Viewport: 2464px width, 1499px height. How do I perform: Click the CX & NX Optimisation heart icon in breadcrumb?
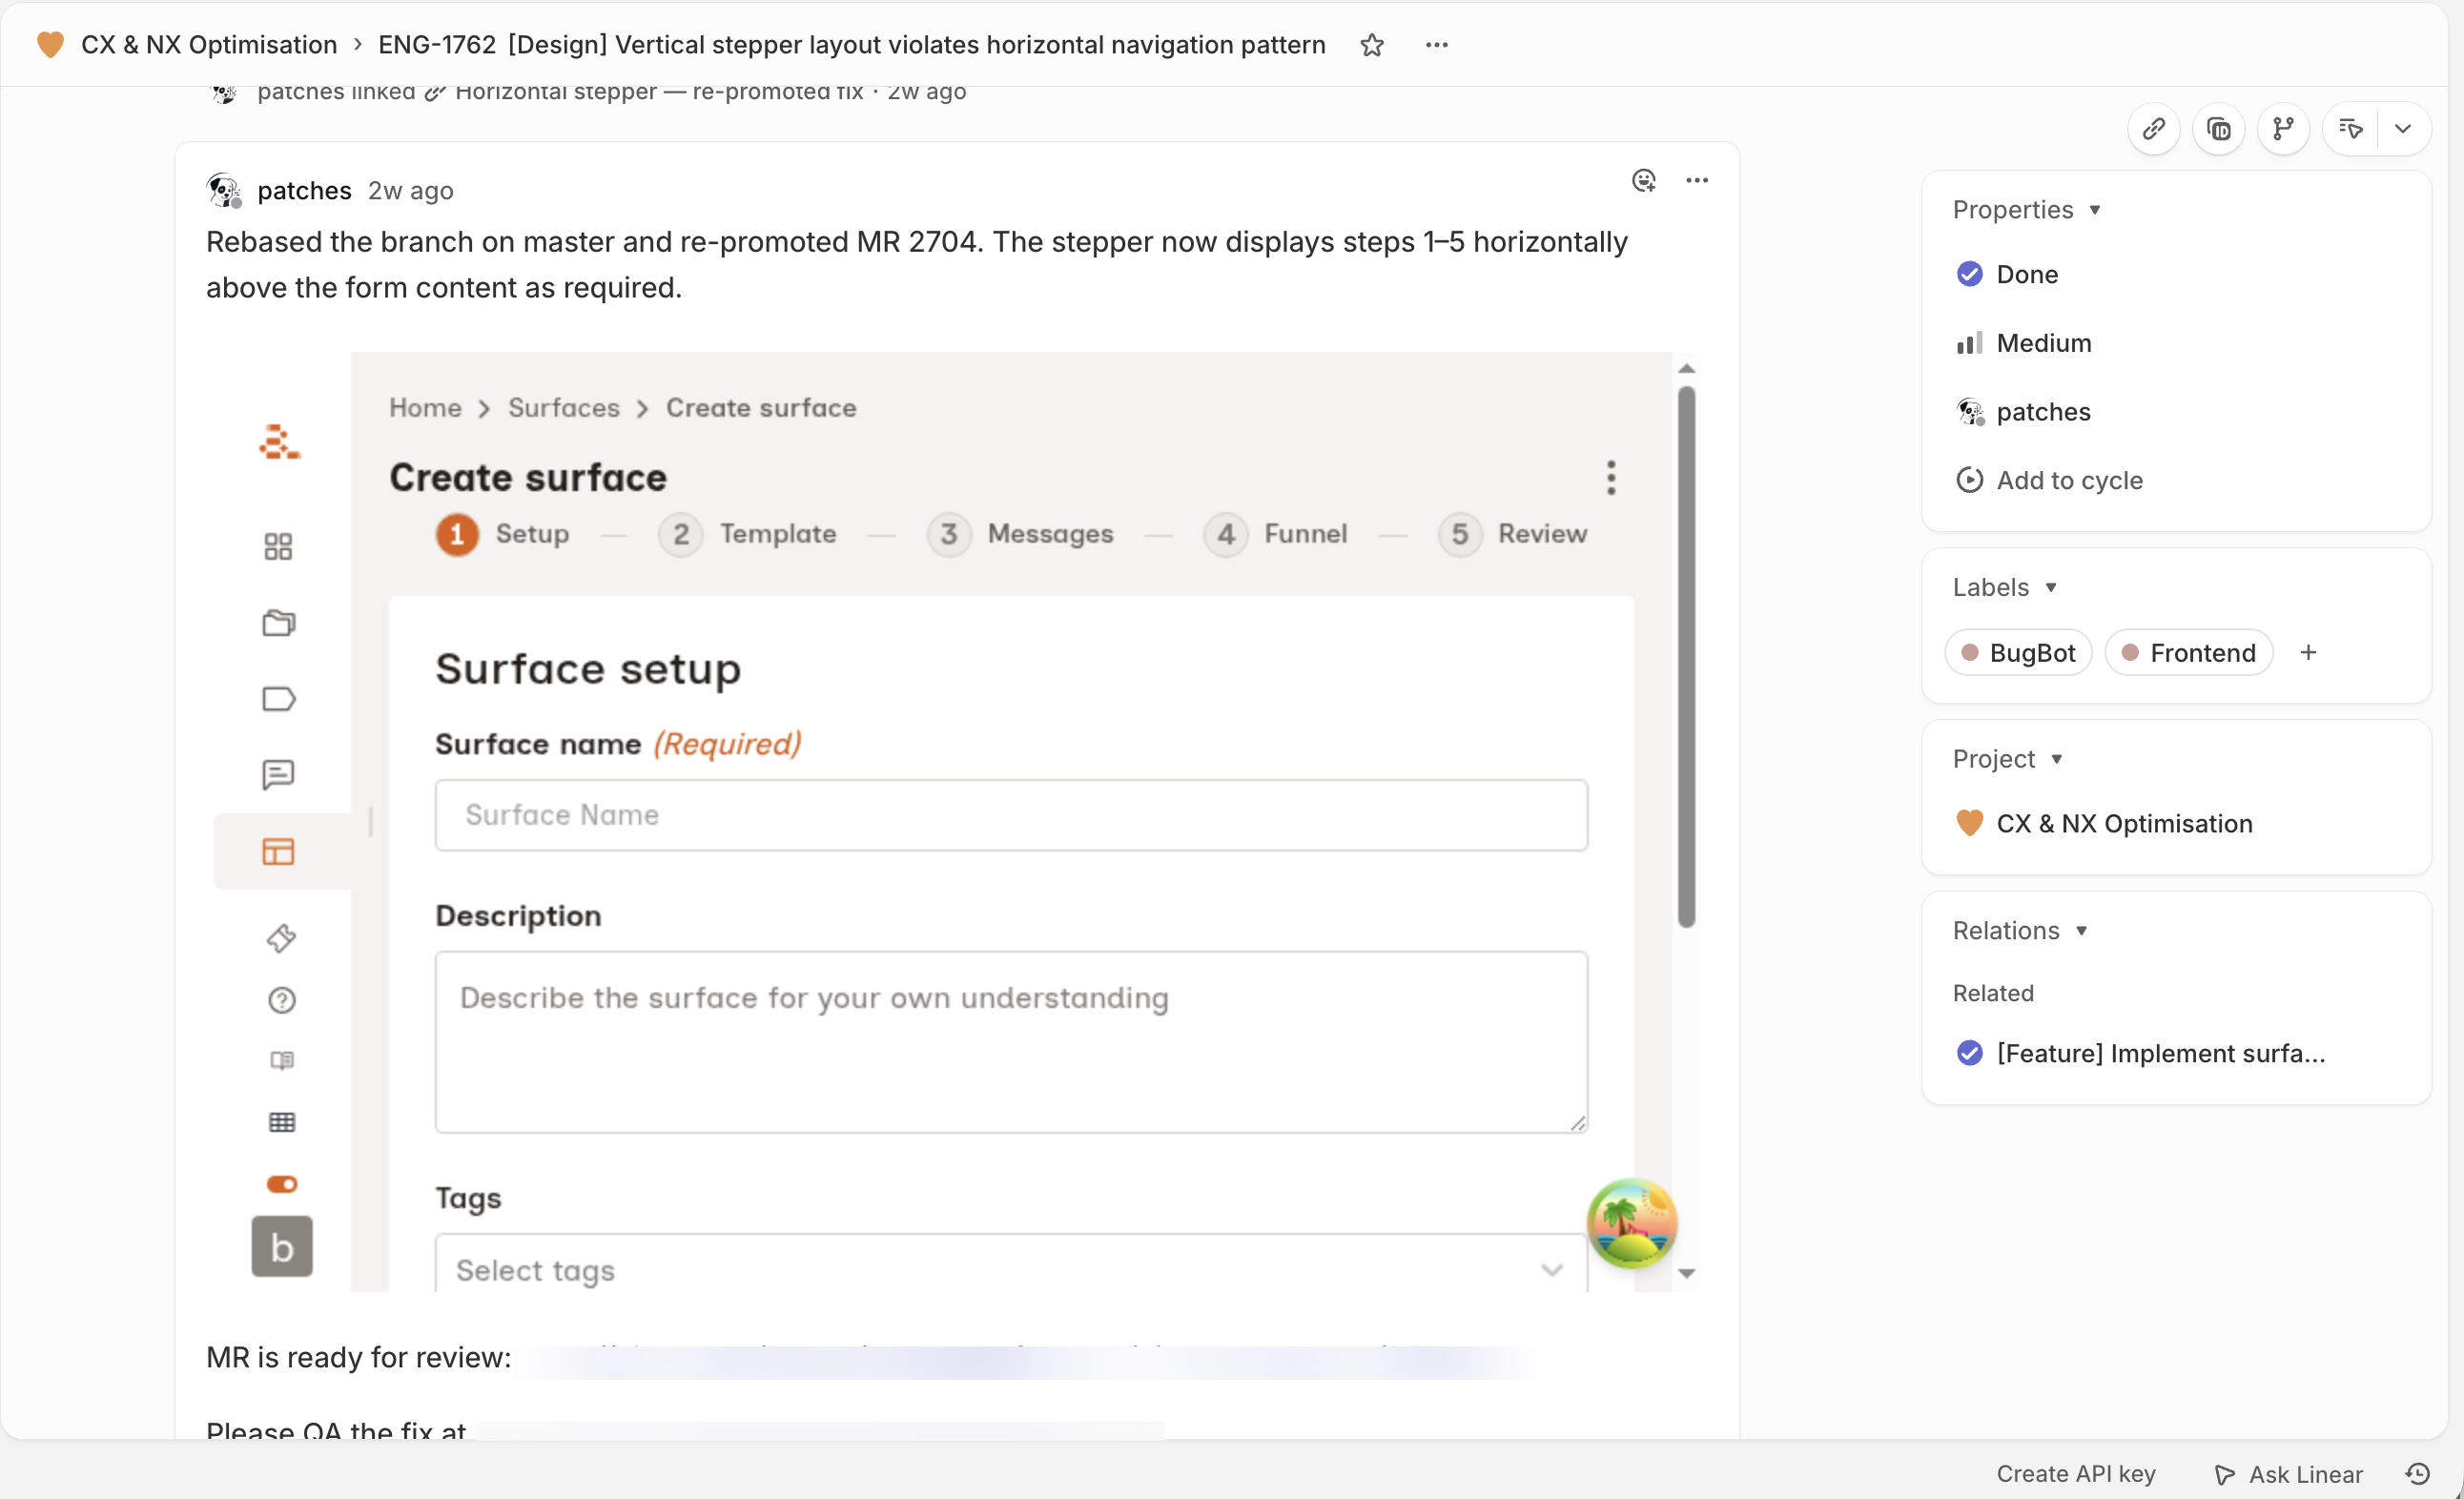point(50,45)
